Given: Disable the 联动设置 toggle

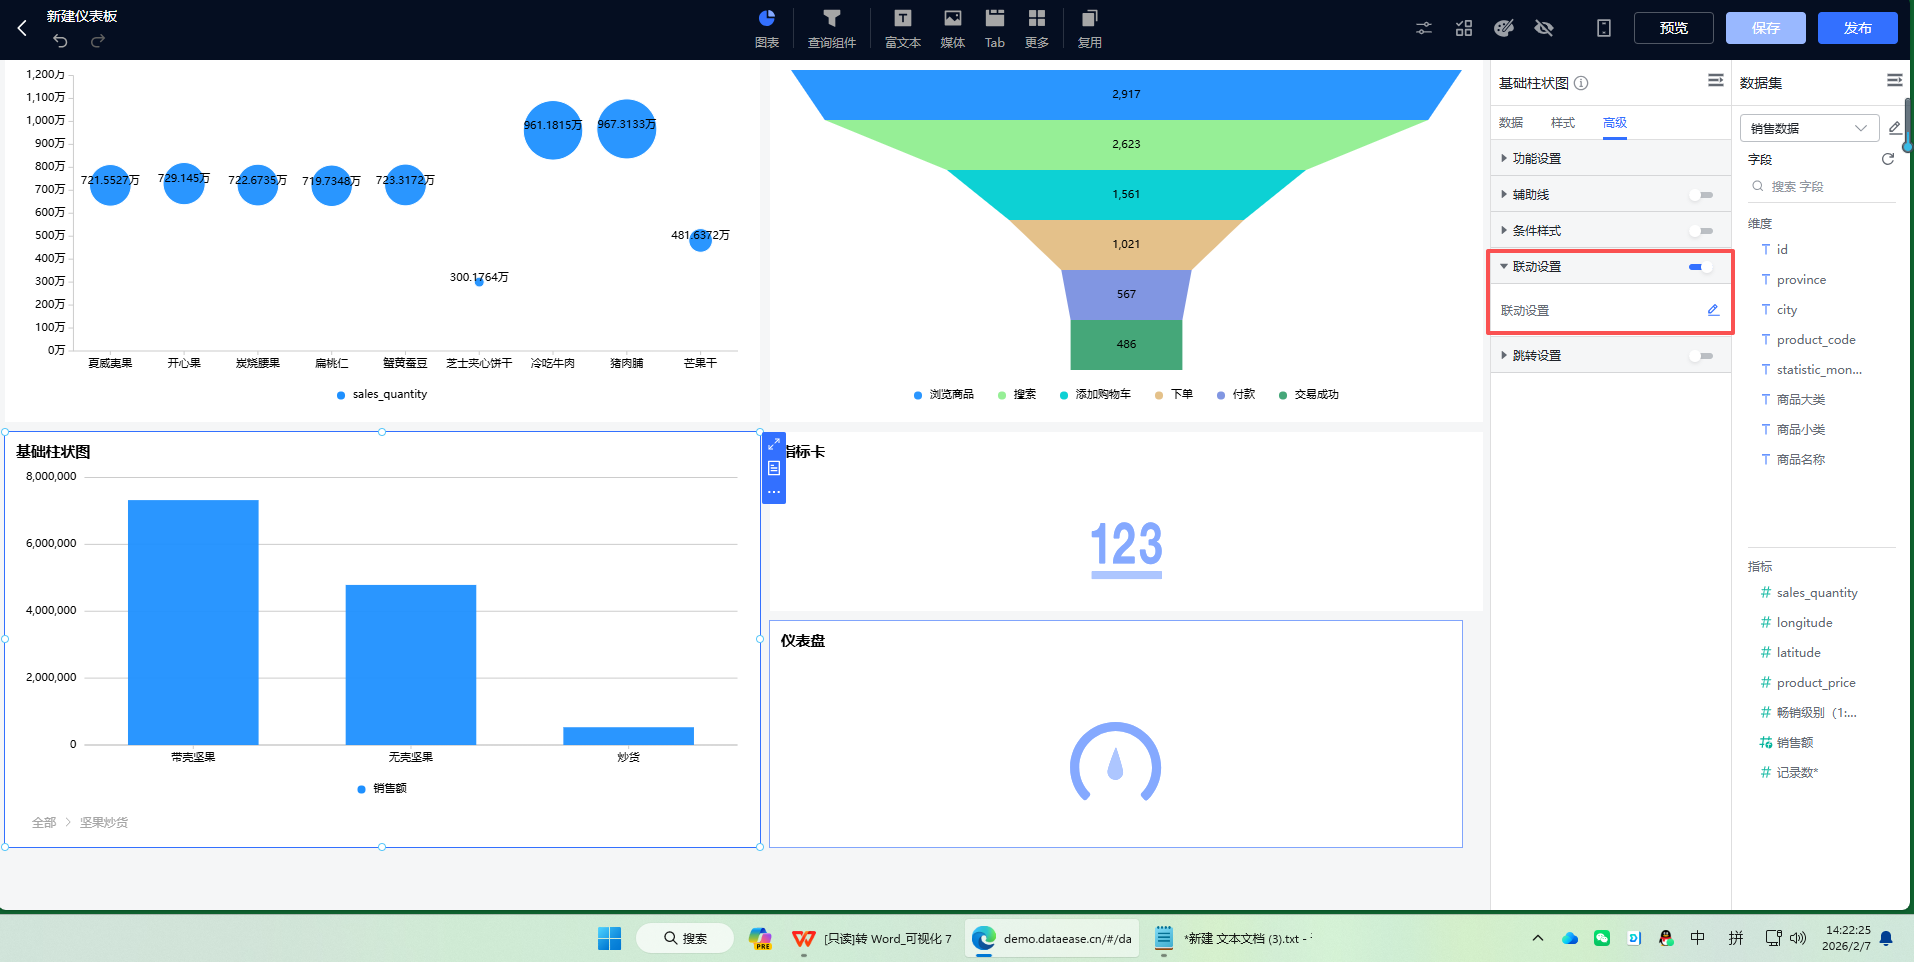Looking at the screenshot, I should coord(1702,267).
